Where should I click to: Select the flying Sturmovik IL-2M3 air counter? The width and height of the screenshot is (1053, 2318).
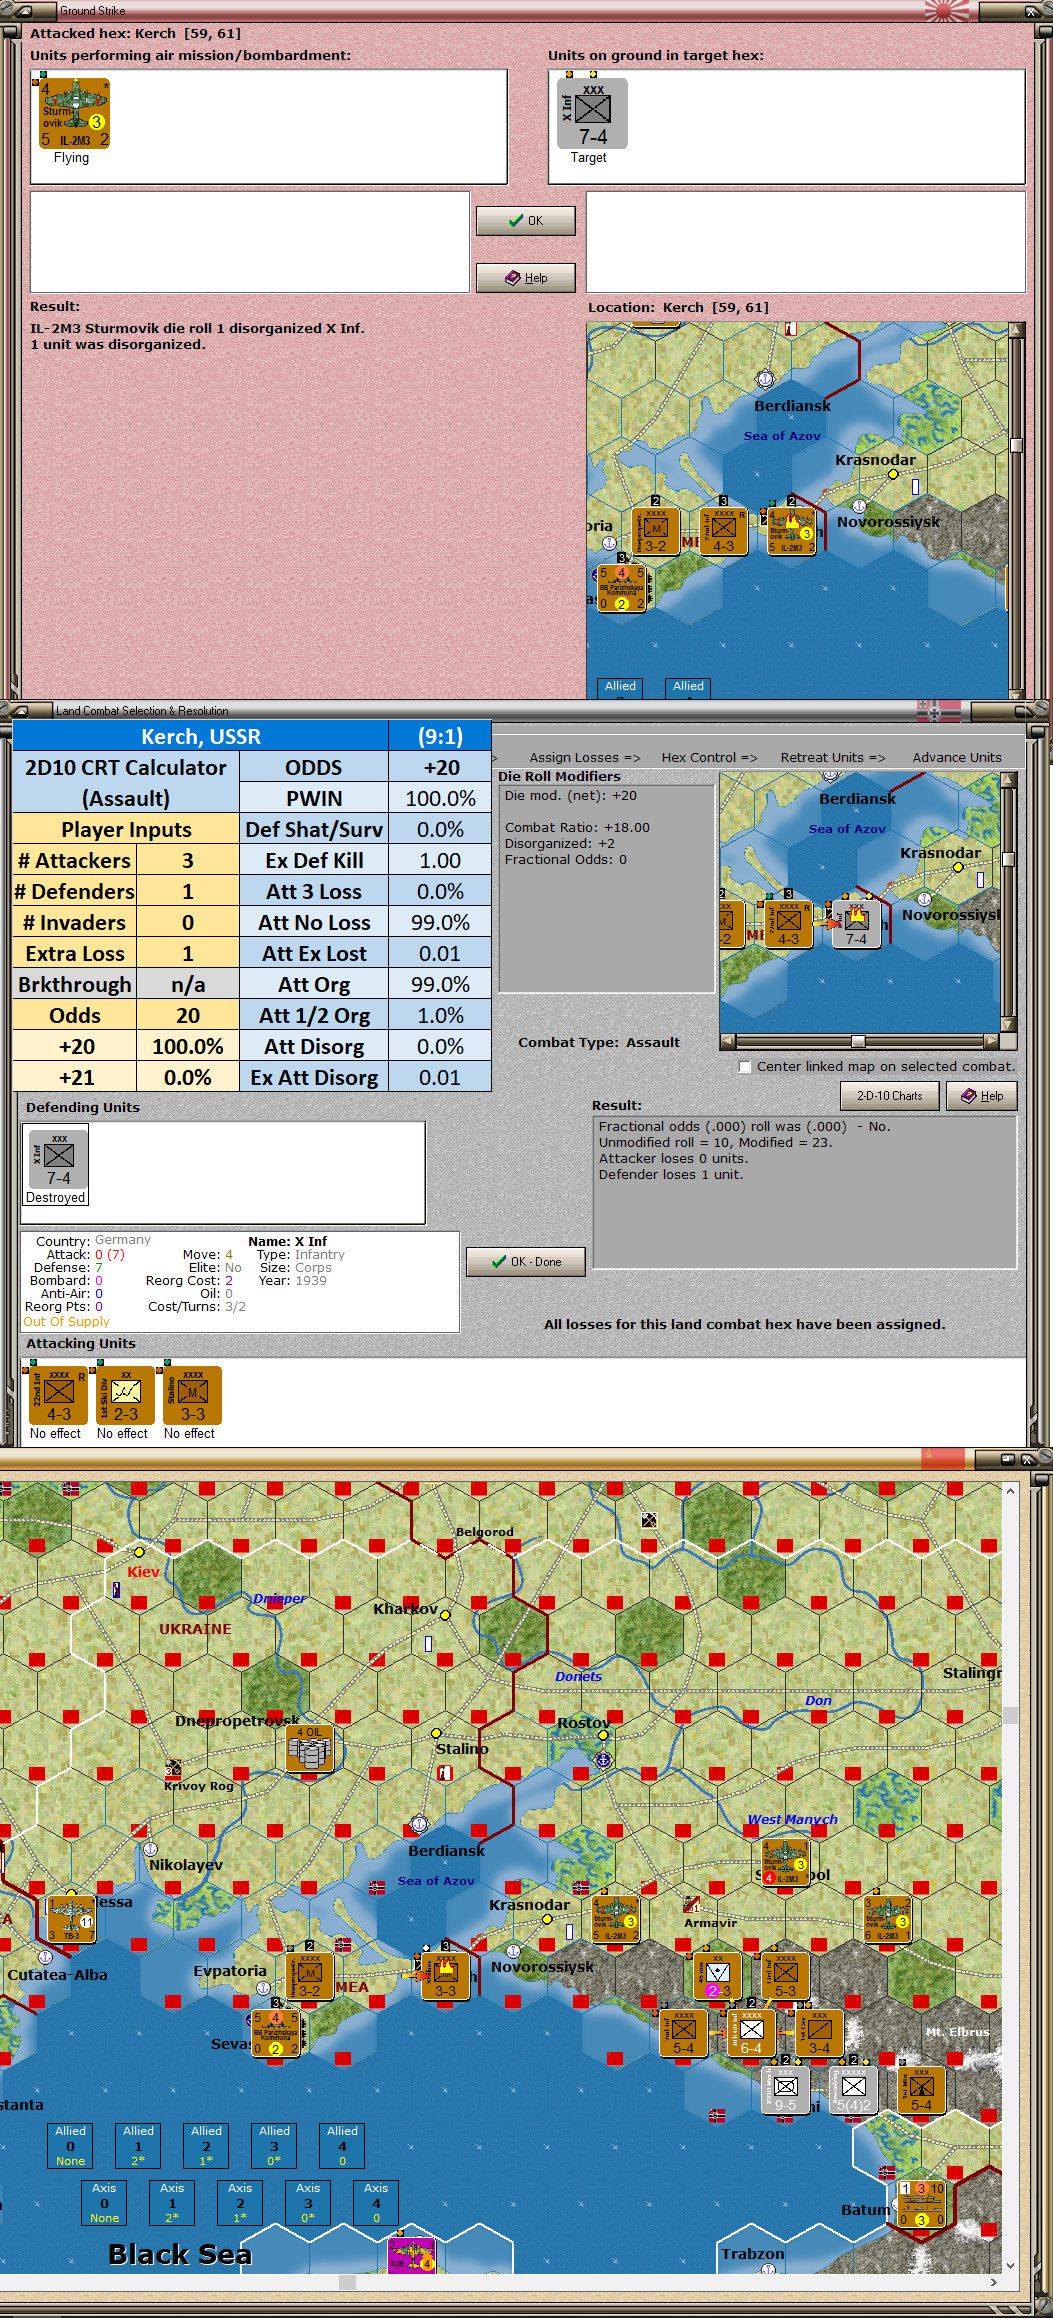74,114
